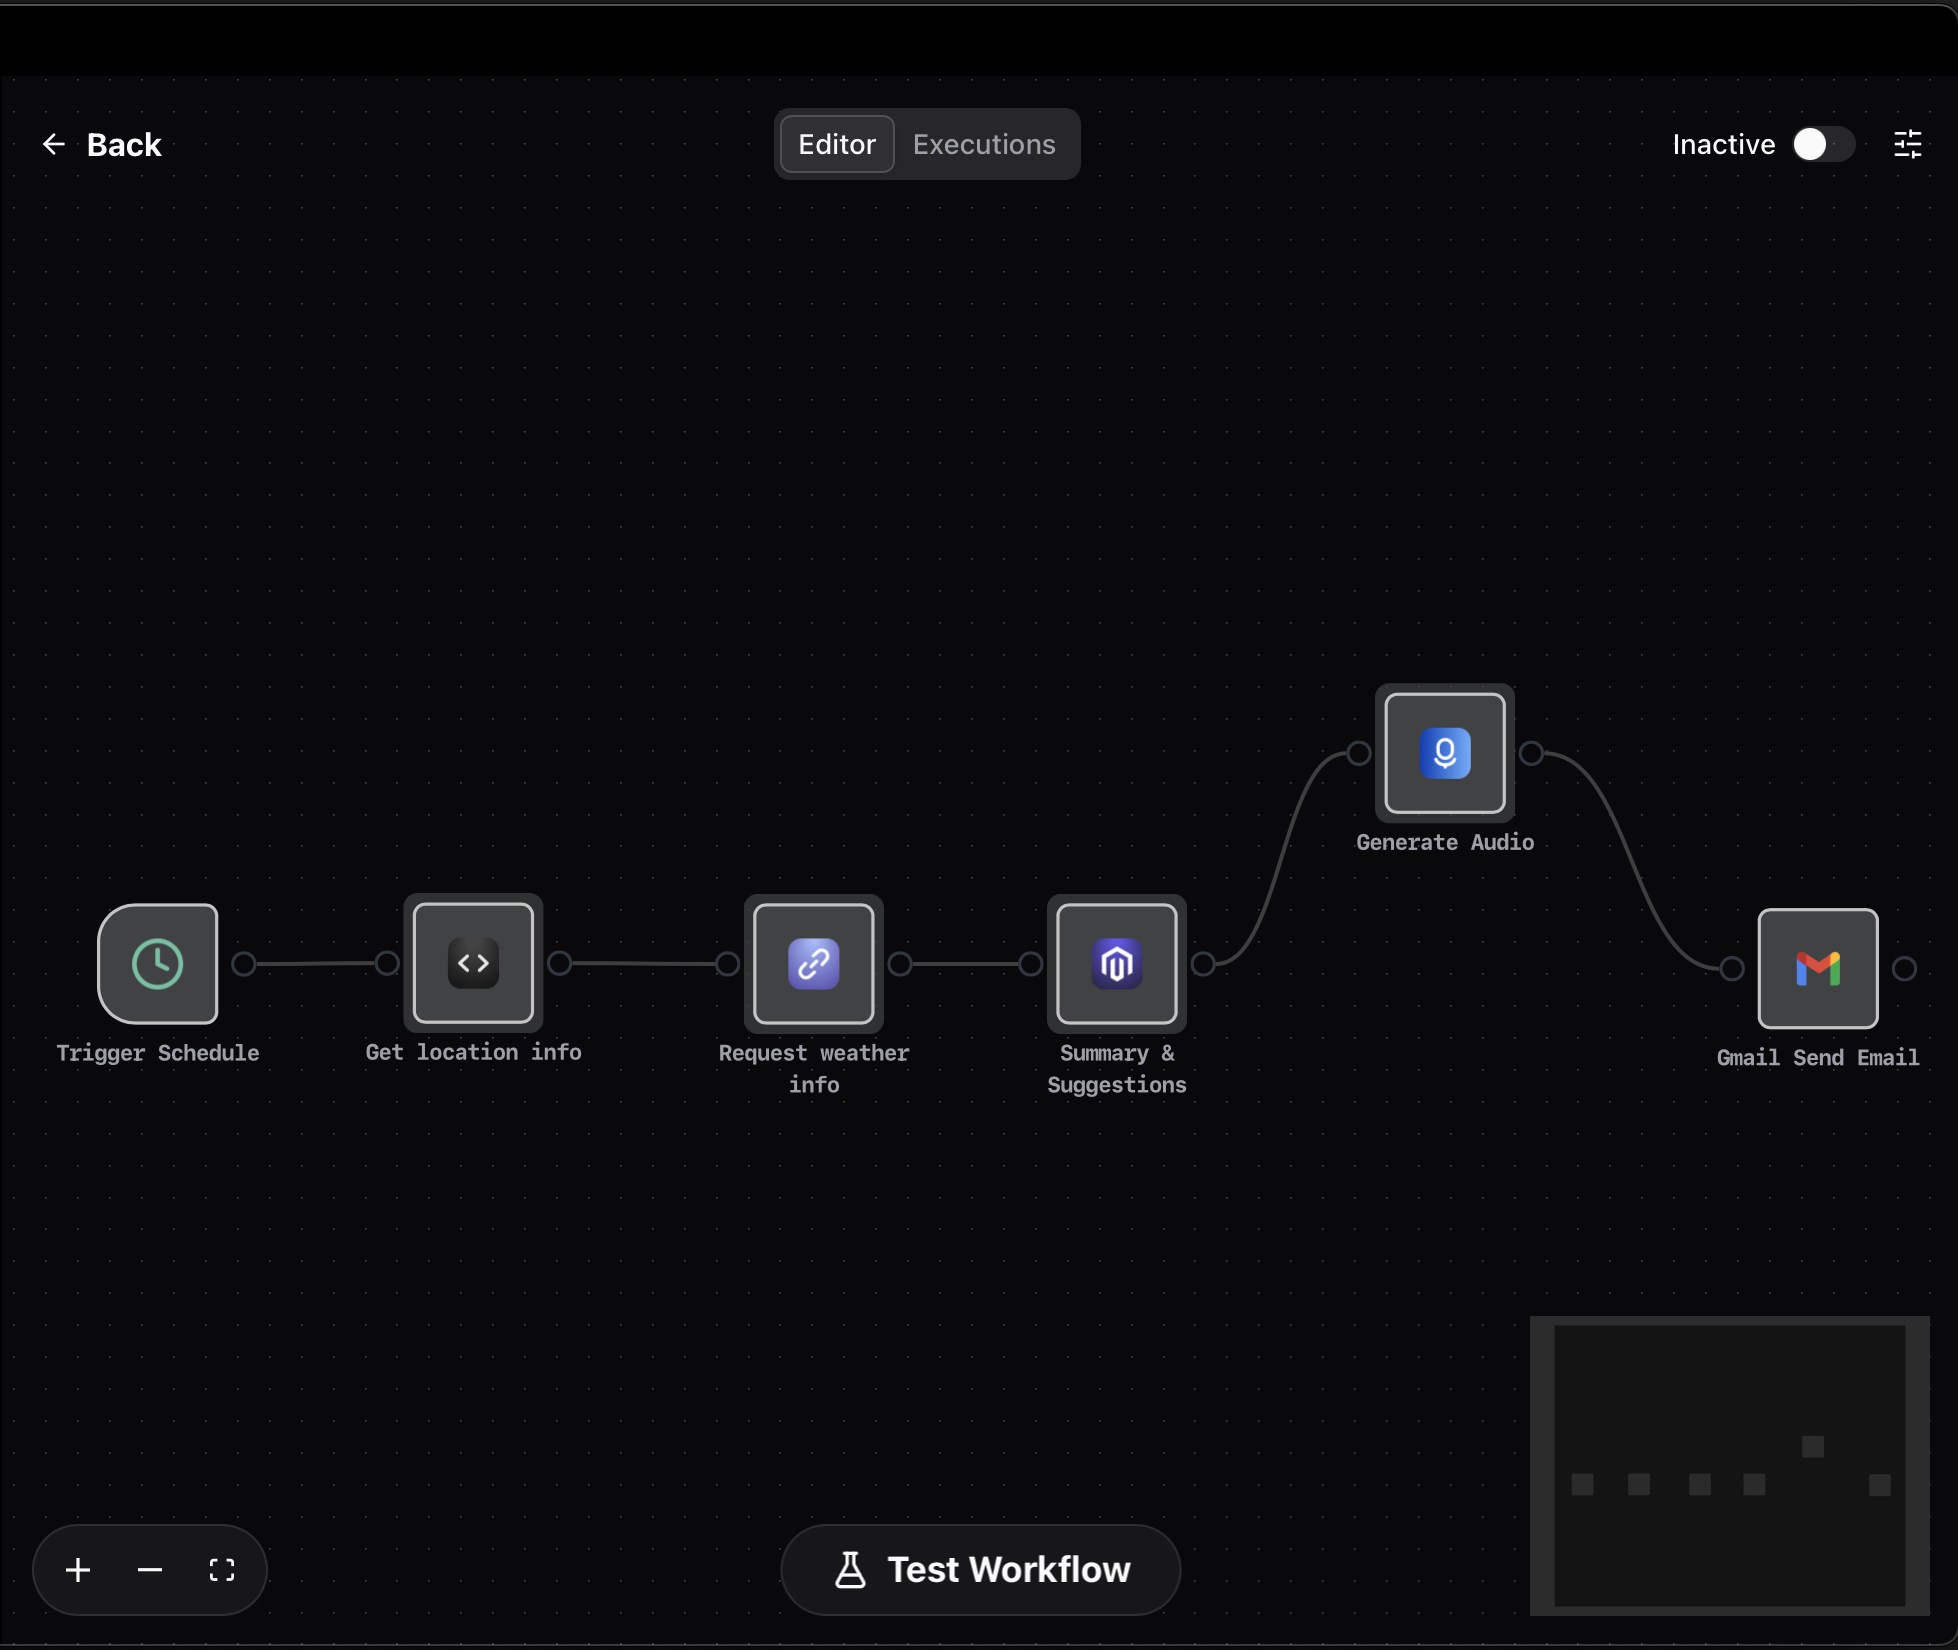Image resolution: width=1958 pixels, height=1650 pixels.
Task: Toggle the Inactive workflow switch
Action: point(1822,145)
